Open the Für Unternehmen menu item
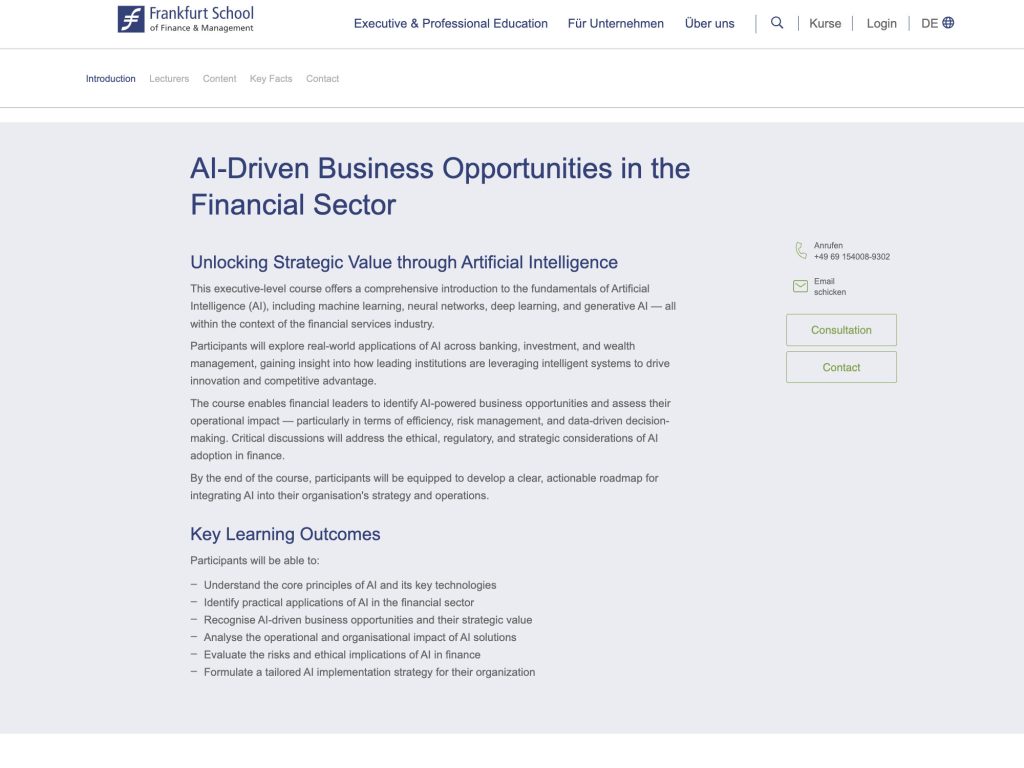1024x768 pixels. (x=616, y=23)
